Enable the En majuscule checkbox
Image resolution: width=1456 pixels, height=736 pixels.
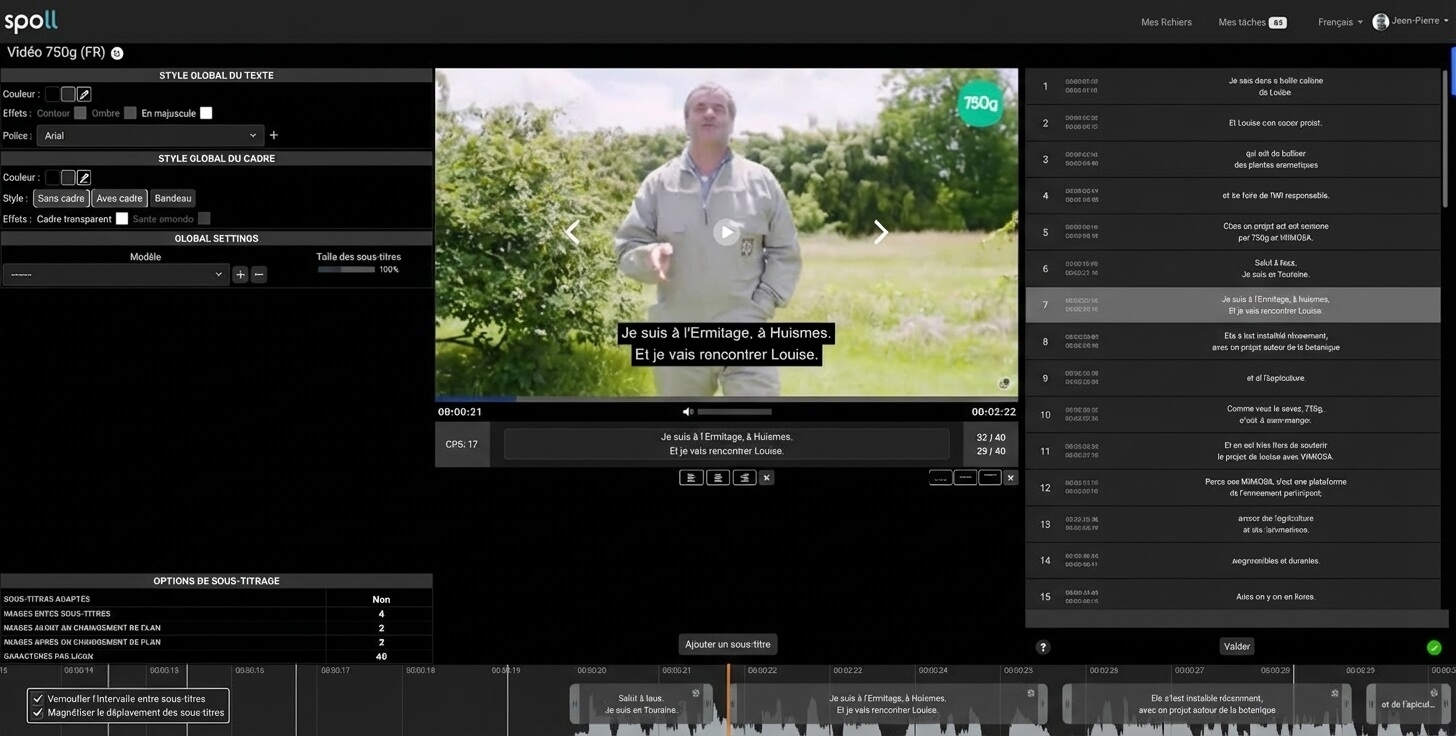tap(206, 113)
